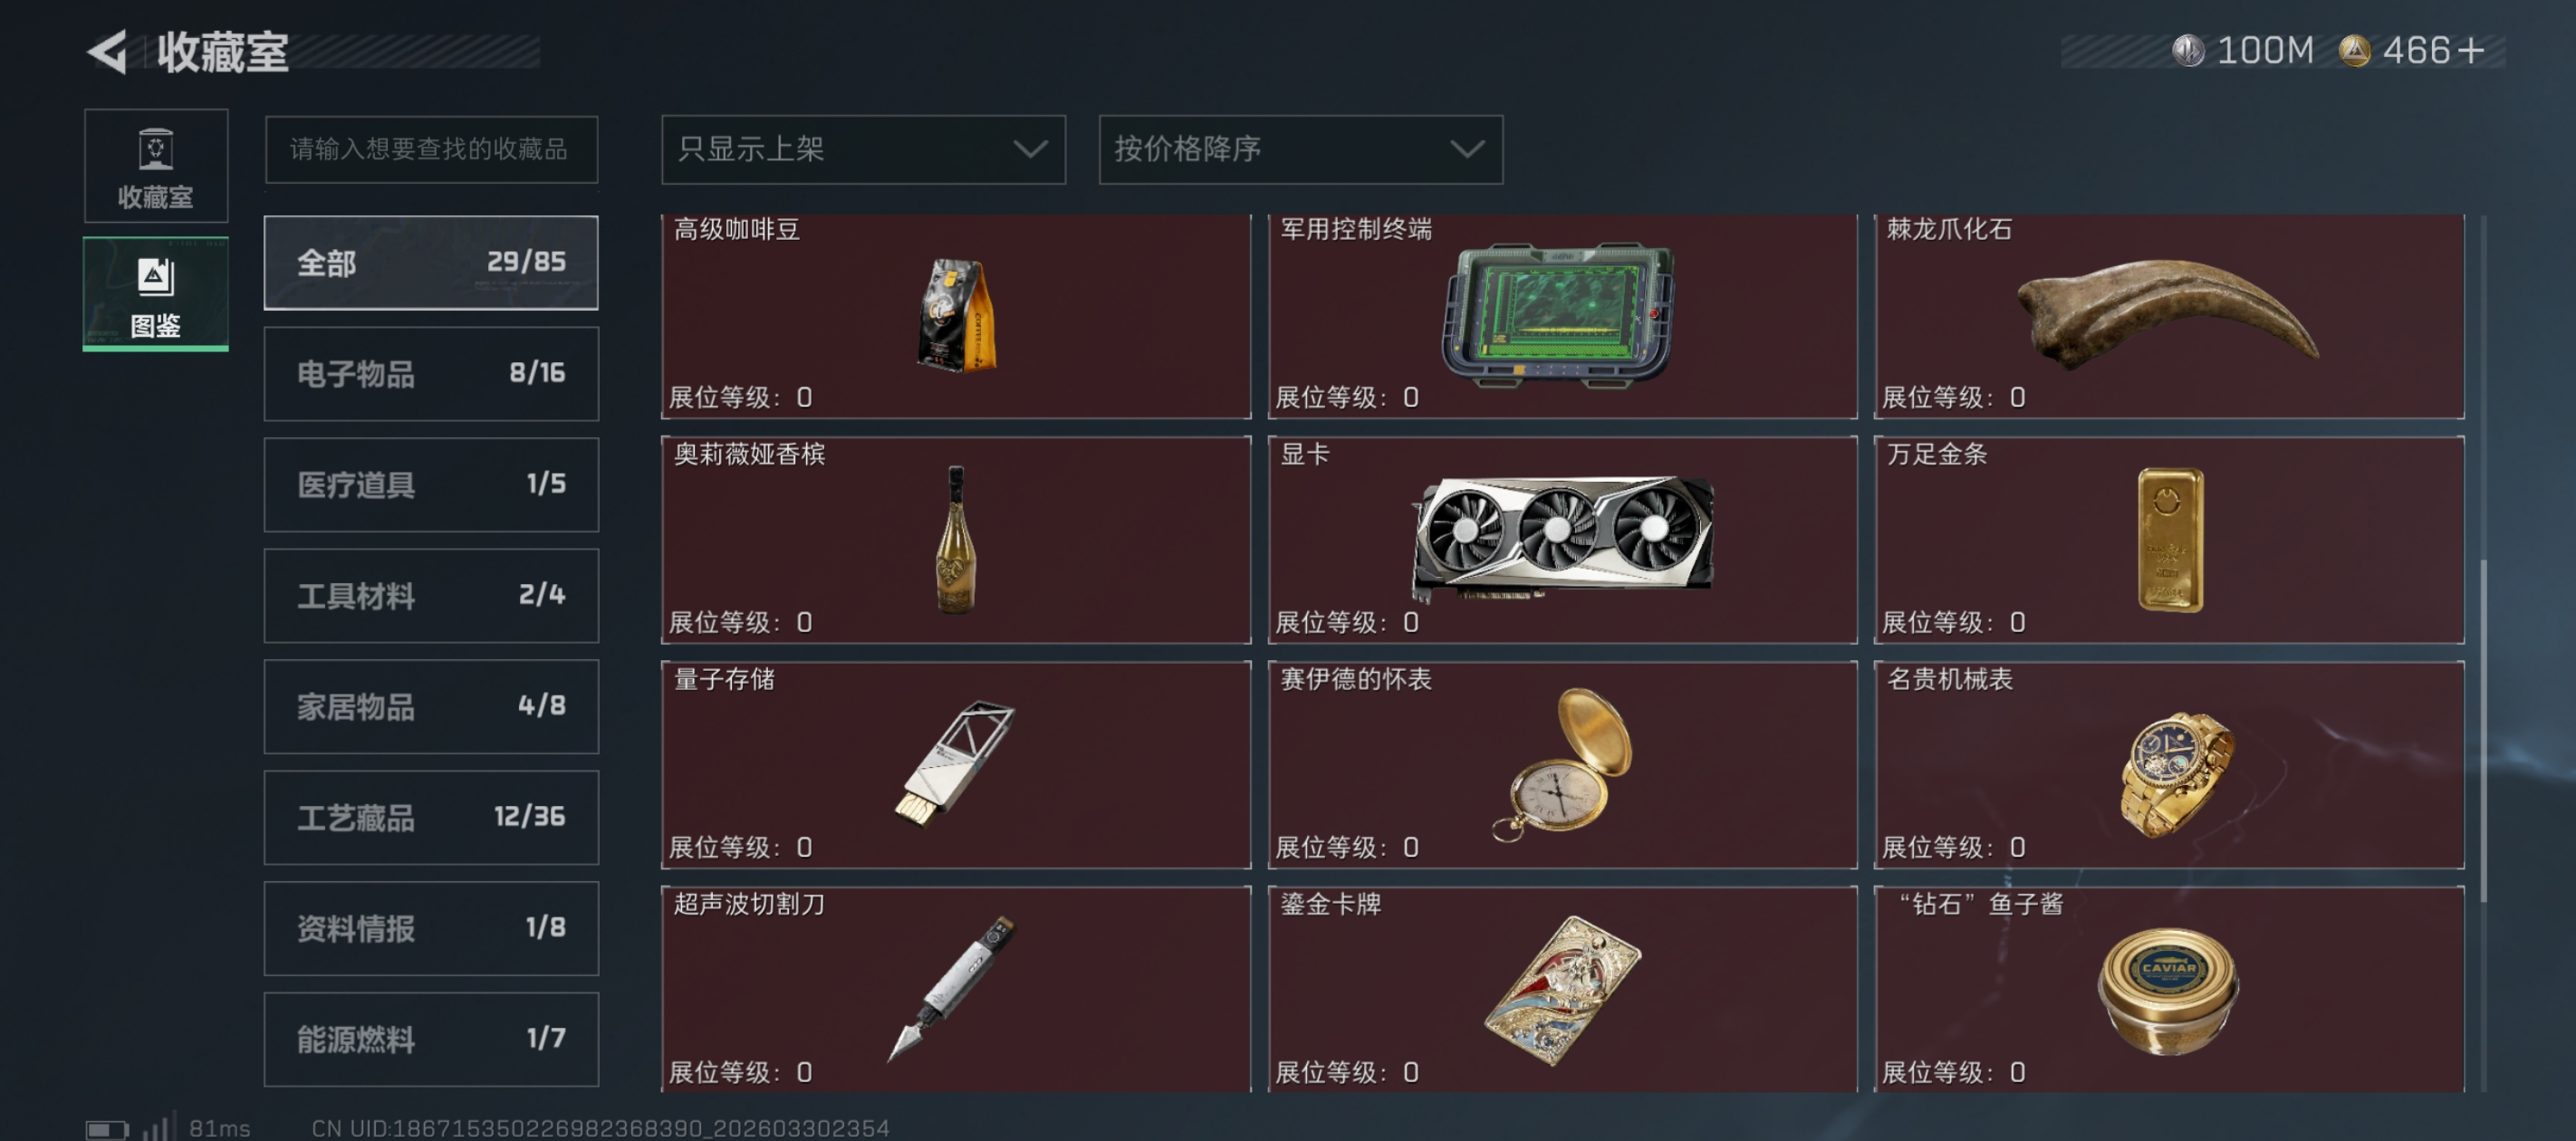Choose the 工艺藏品 category
This screenshot has width=2576, height=1141.
tap(431, 817)
